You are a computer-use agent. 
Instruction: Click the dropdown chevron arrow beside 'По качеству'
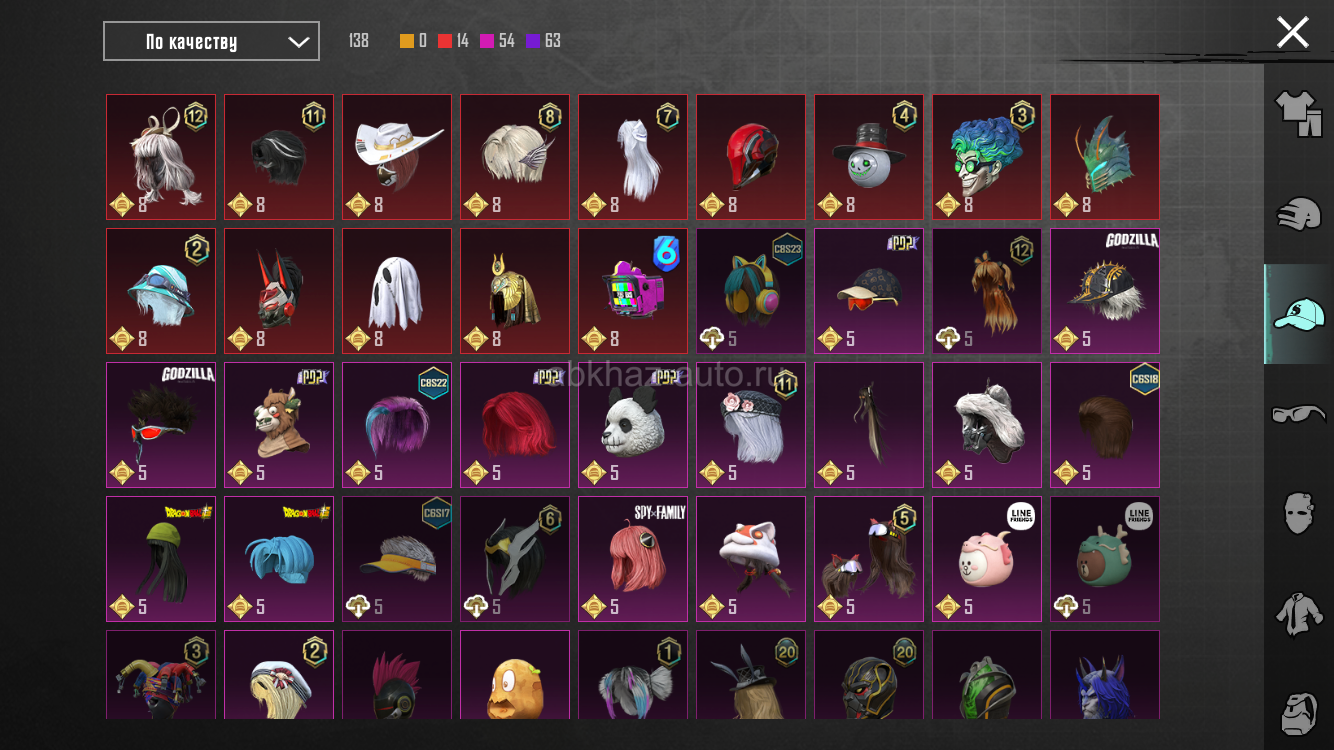pos(298,42)
